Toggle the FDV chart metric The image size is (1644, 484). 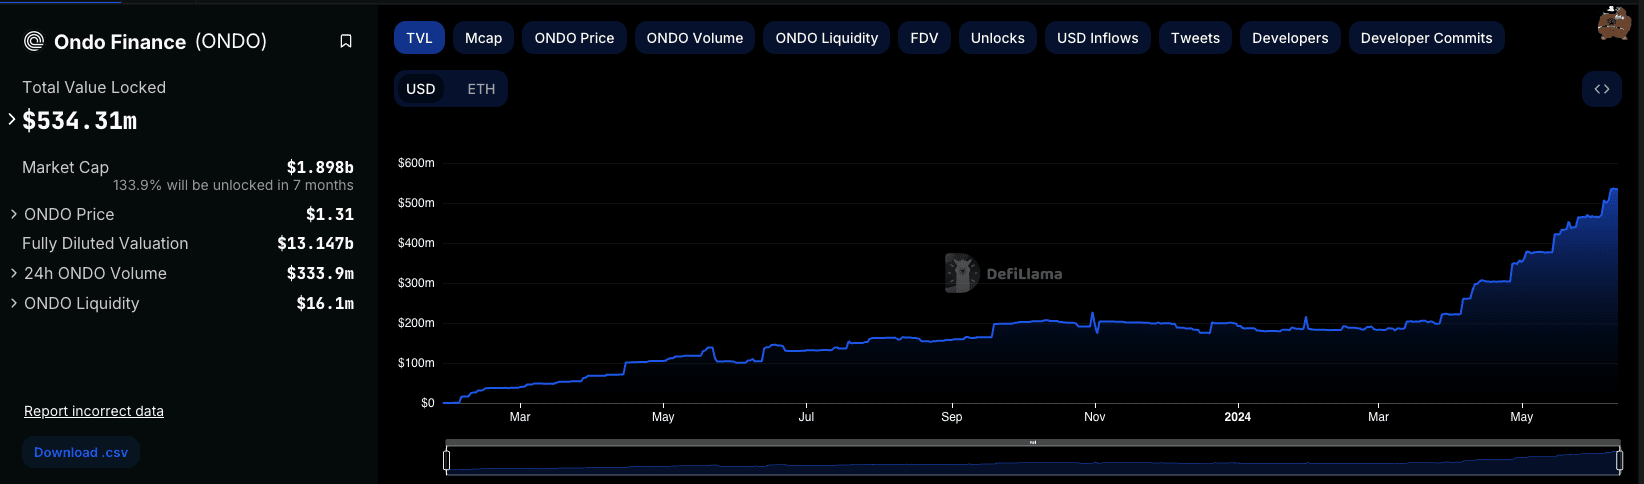pyautogui.click(x=924, y=38)
